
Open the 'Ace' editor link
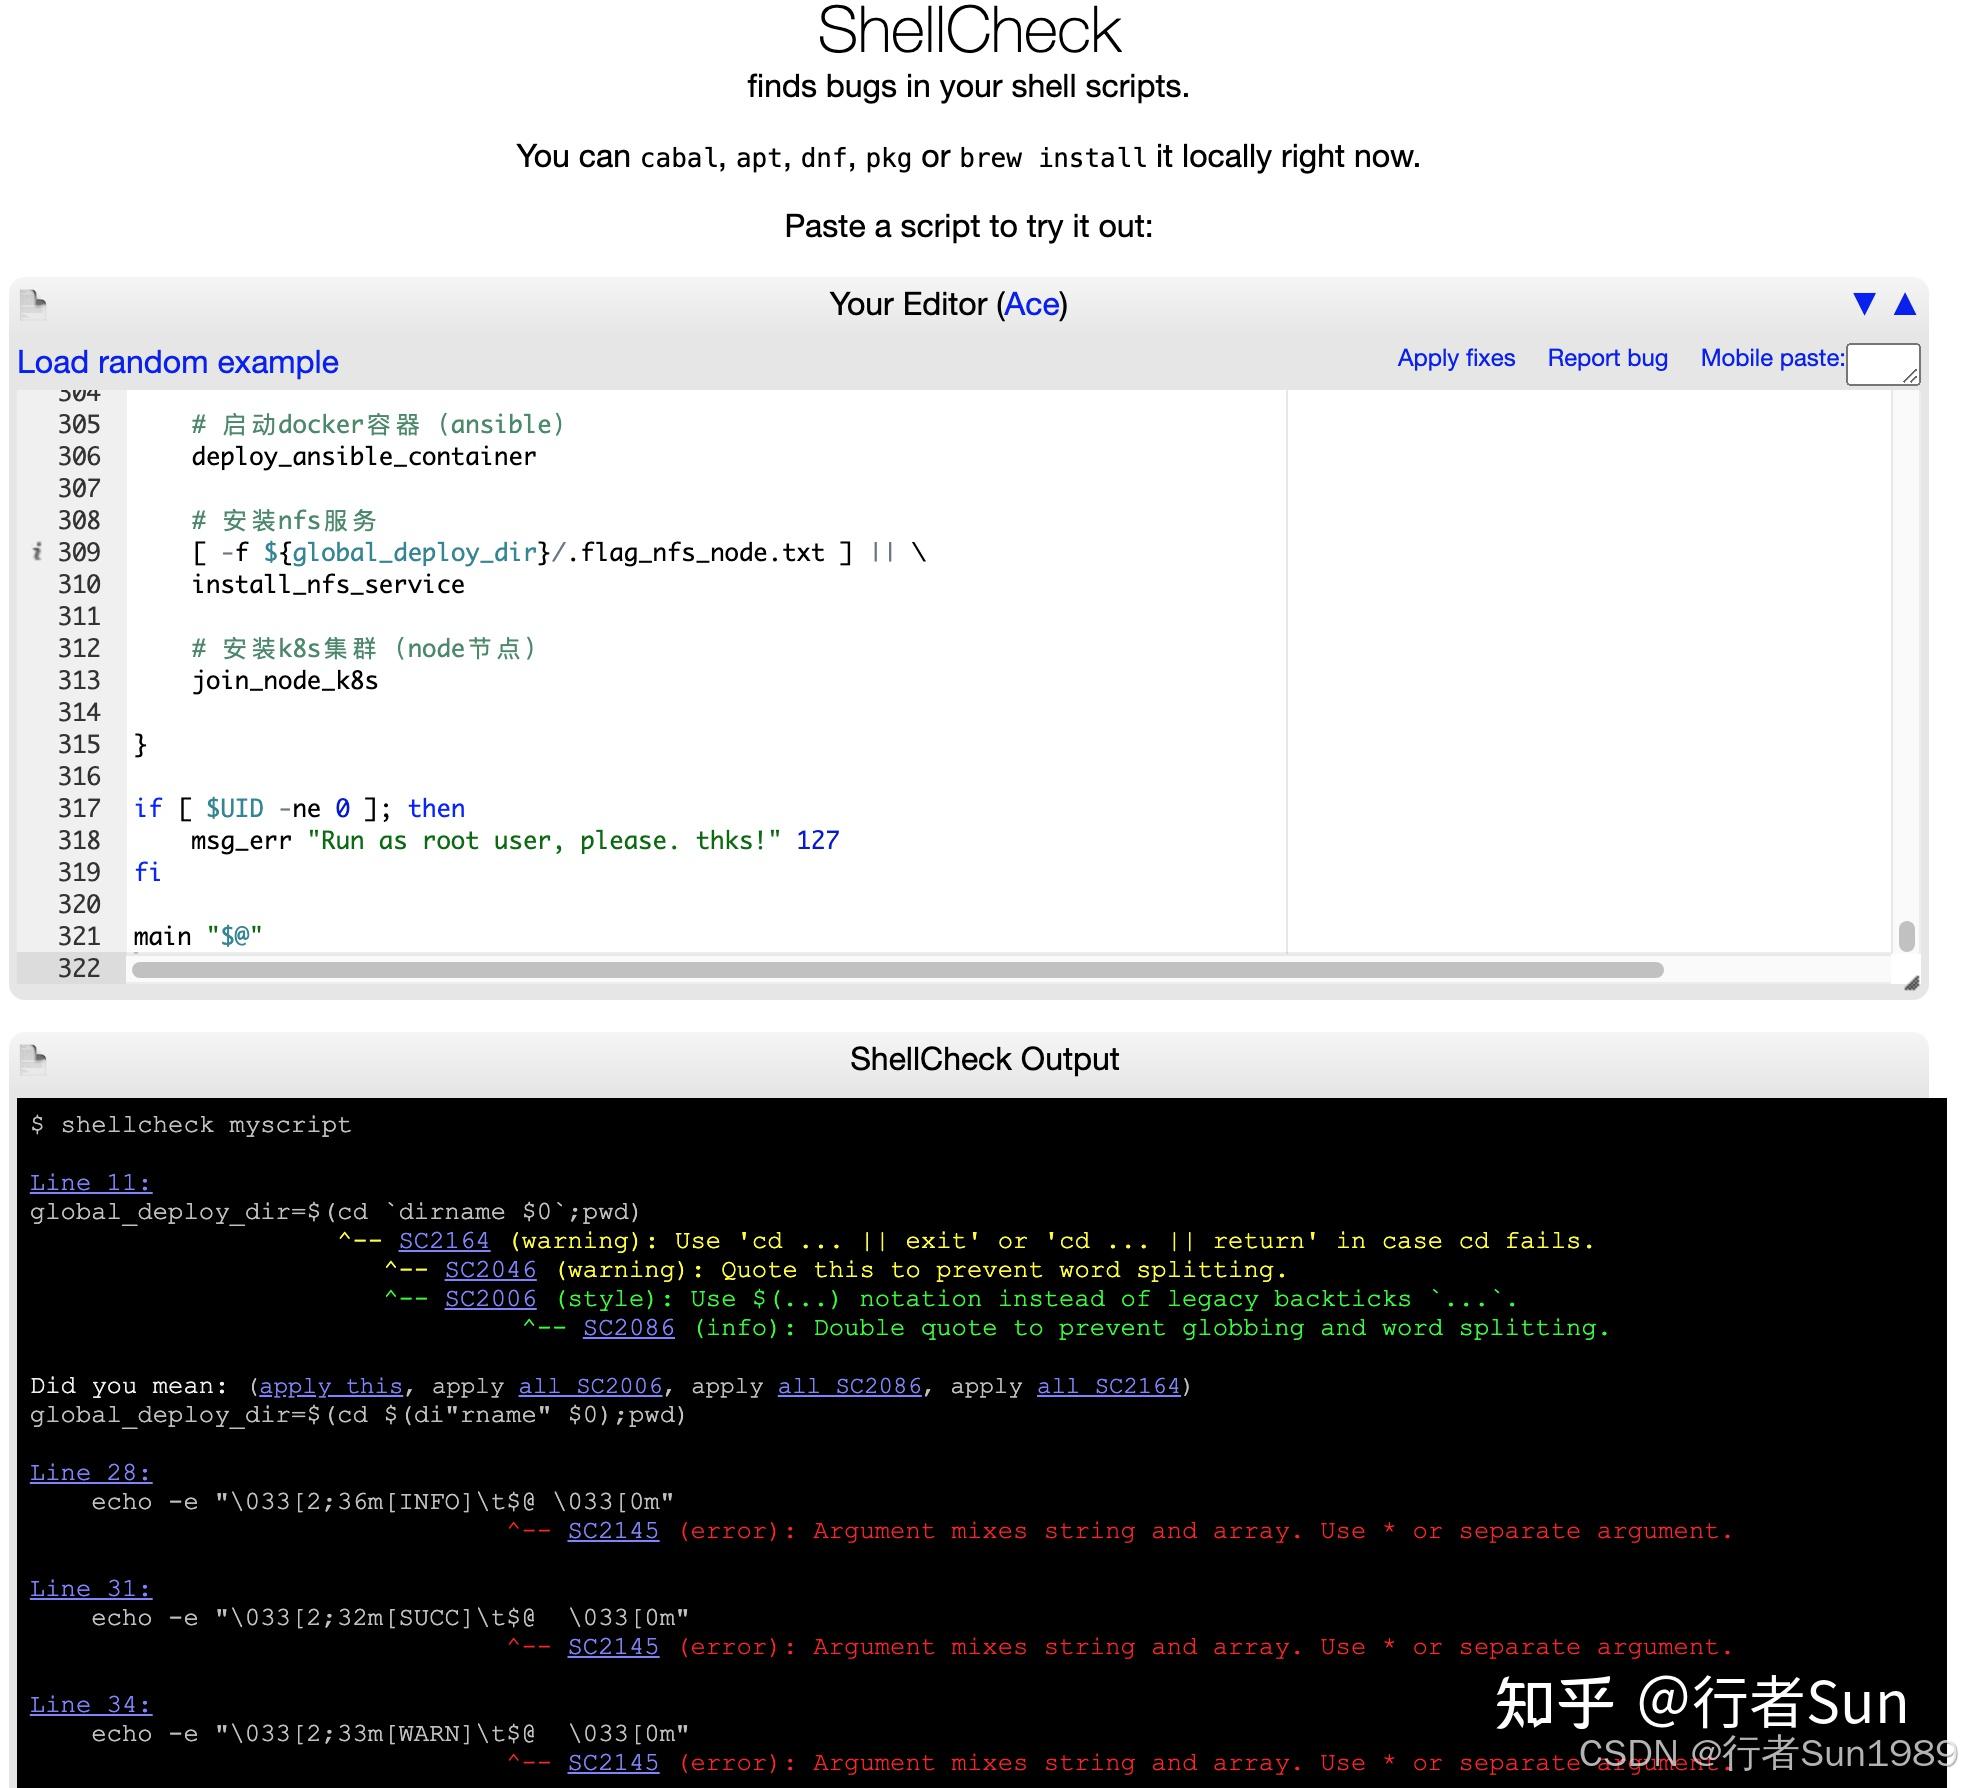(x=1033, y=304)
